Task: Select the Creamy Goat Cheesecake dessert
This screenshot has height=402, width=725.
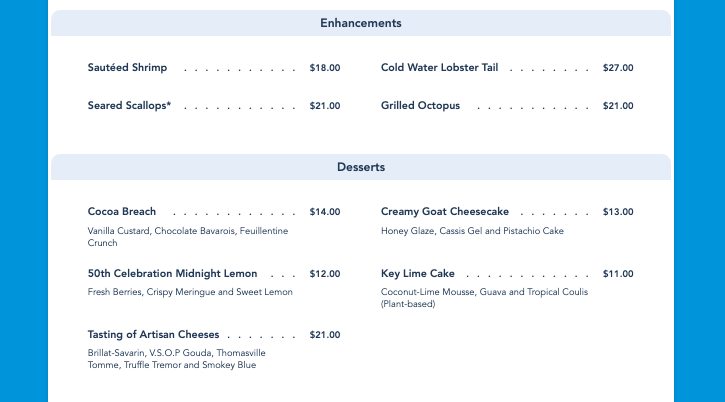Action: pos(445,212)
